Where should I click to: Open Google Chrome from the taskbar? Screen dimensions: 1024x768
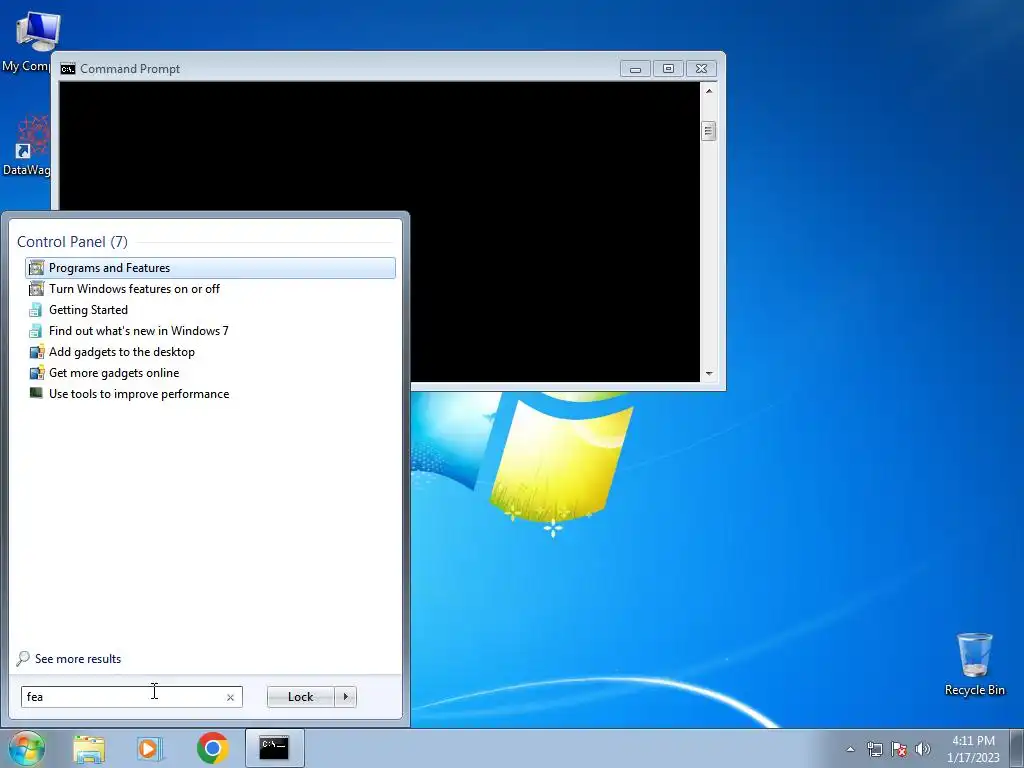pos(212,748)
